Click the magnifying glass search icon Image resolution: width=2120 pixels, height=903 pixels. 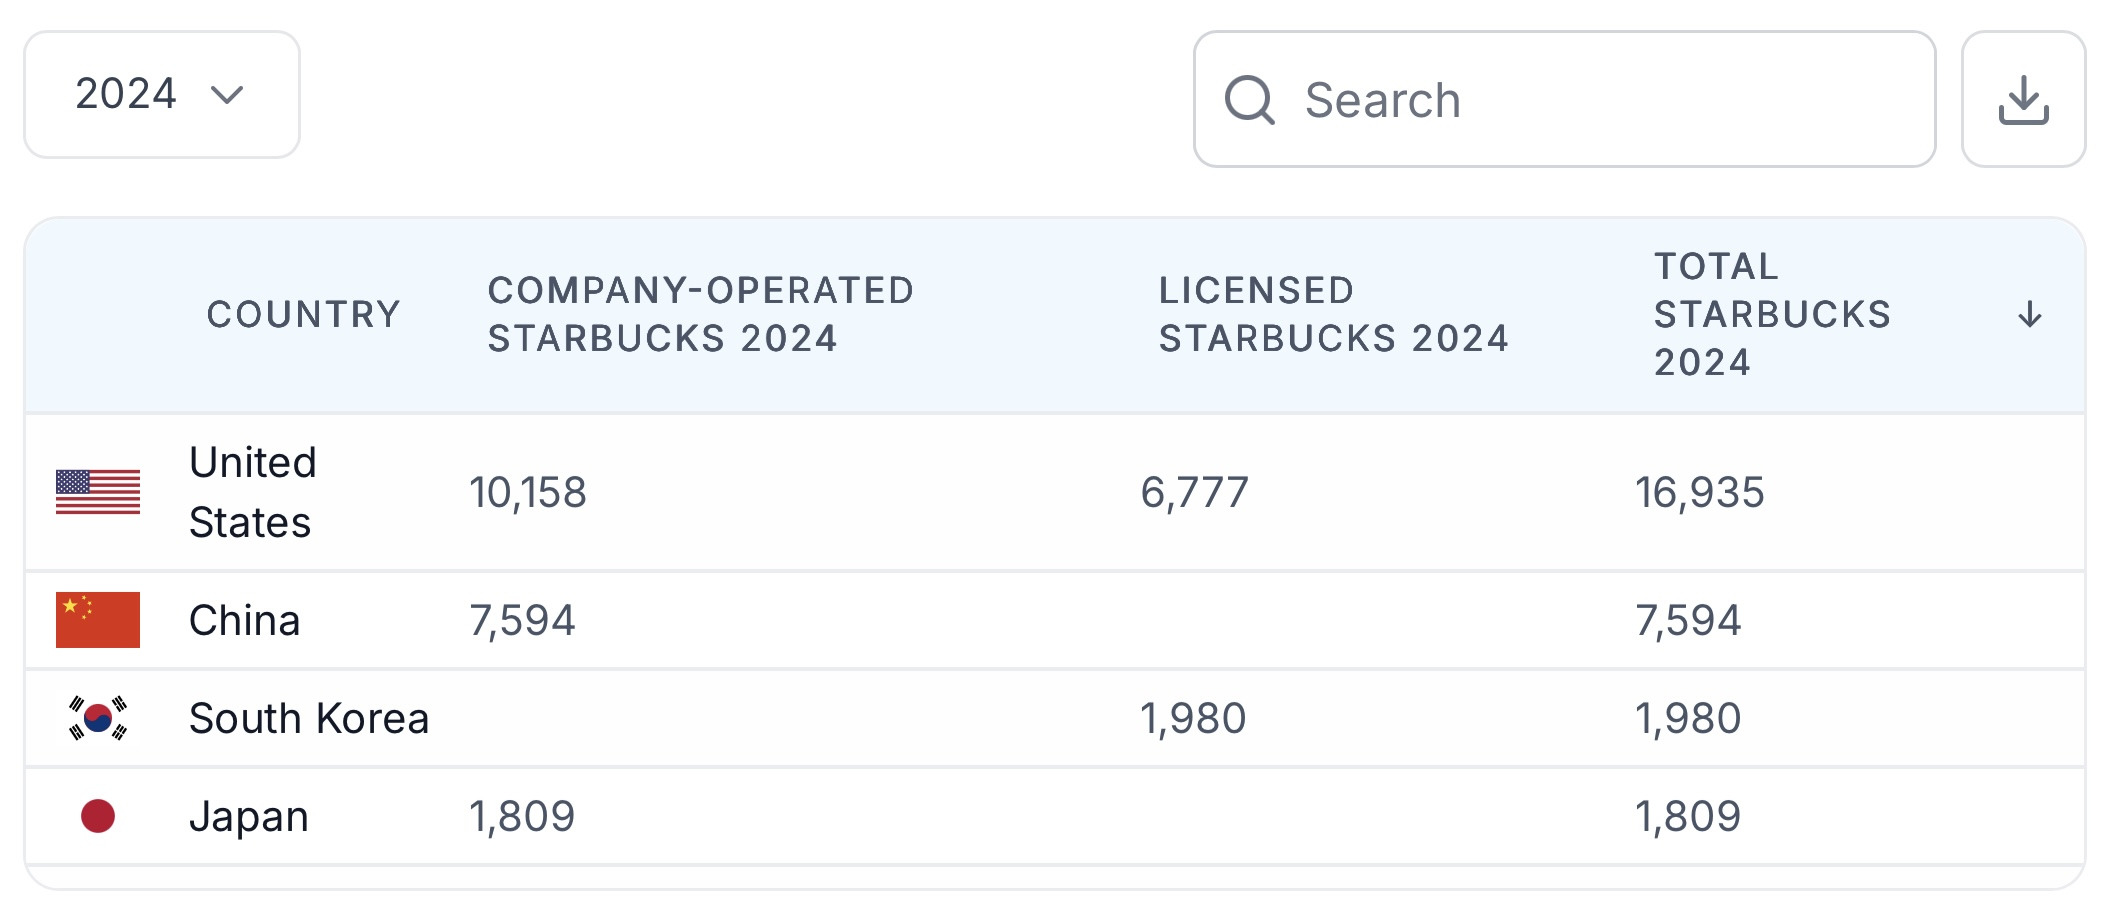[1249, 100]
